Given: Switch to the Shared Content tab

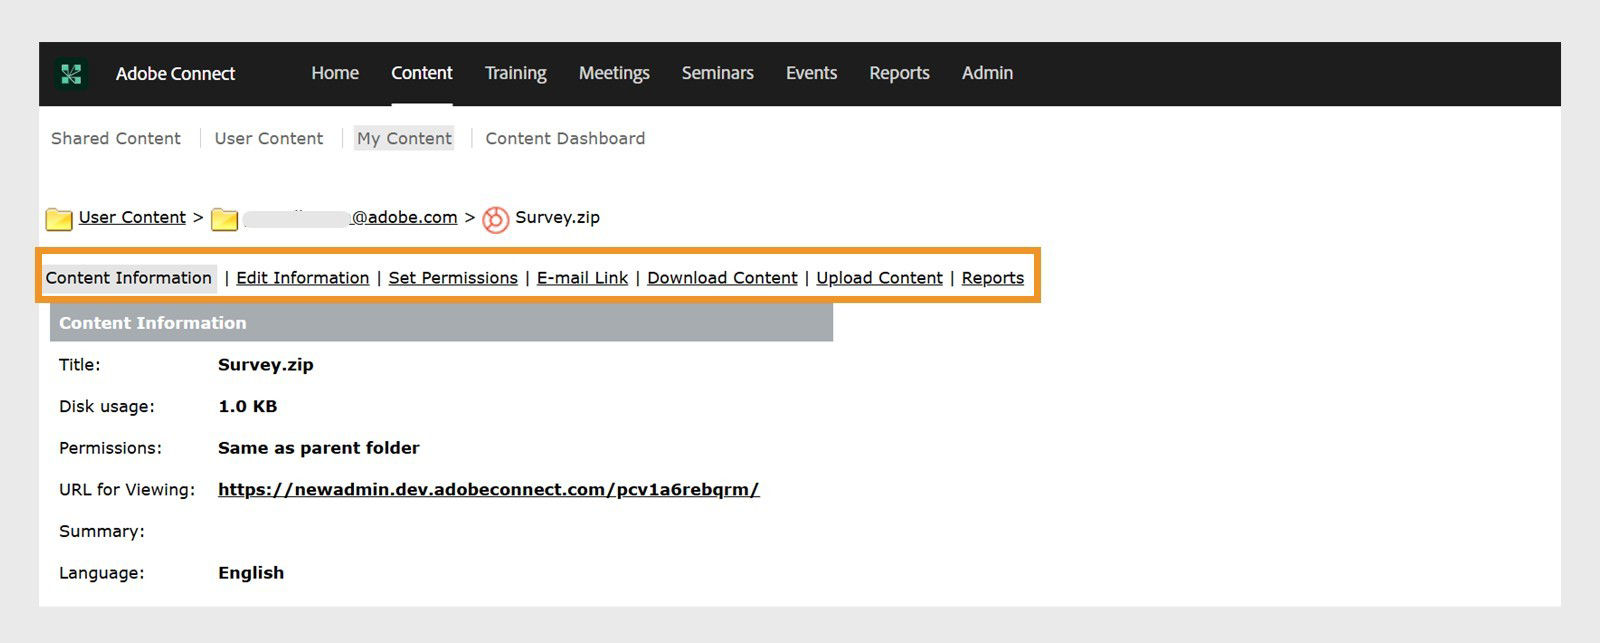Looking at the screenshot, I should point(116,138).
